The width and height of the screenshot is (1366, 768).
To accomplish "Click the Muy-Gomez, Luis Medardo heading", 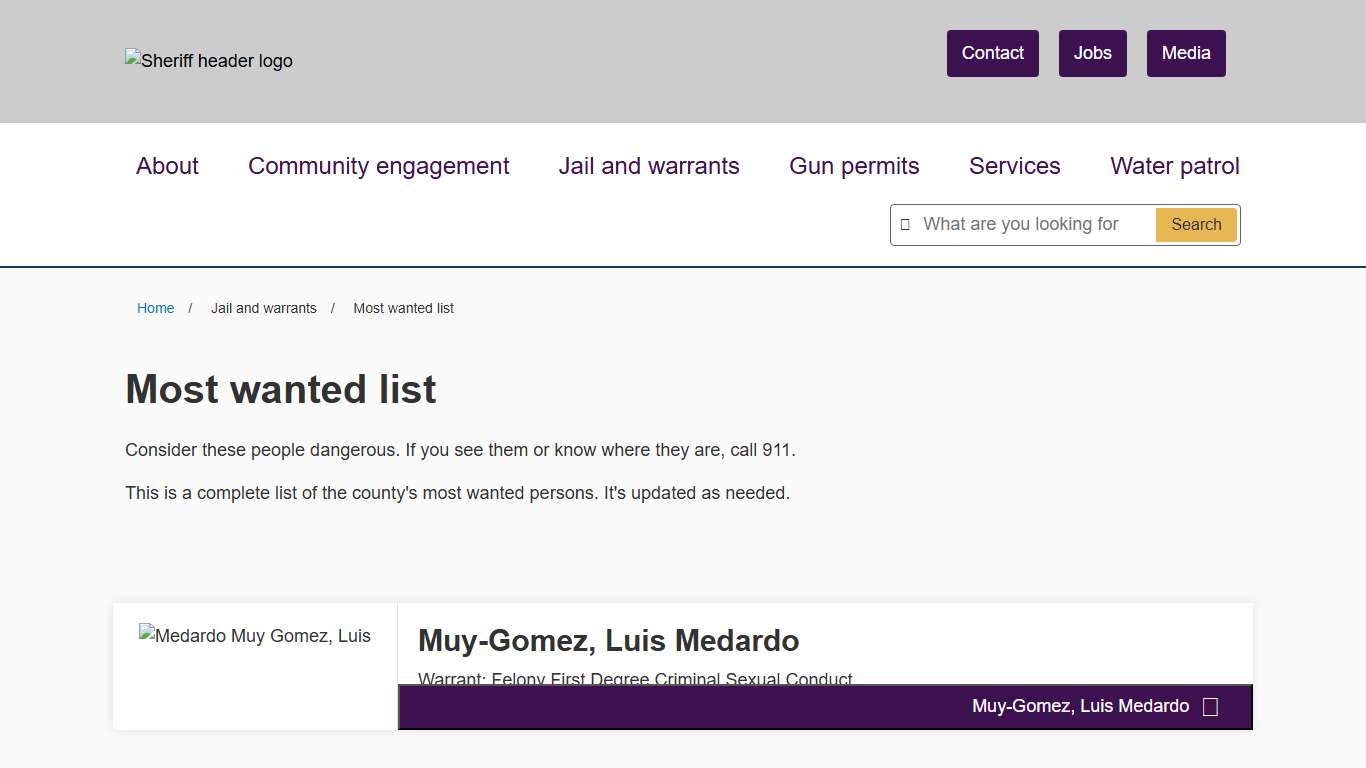I will (608, 640).
